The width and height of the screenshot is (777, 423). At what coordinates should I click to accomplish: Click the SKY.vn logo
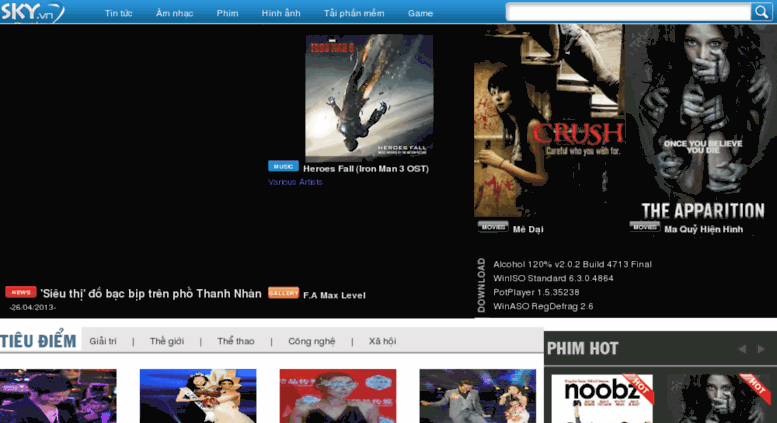pos(33,12)
